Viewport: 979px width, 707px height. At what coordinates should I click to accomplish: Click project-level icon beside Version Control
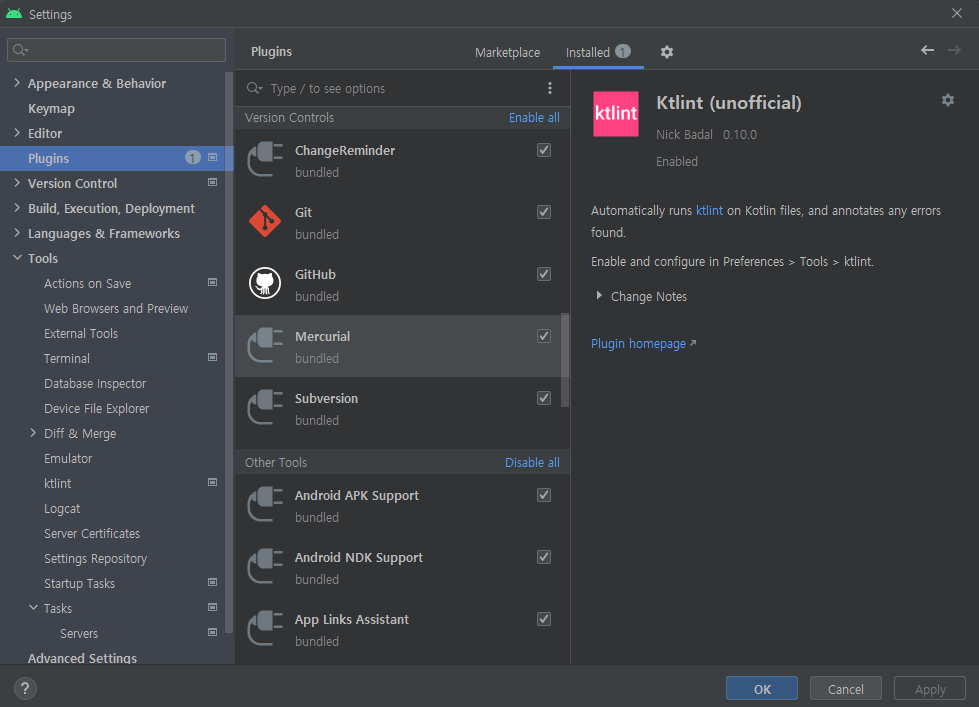[x=212, y=182]
